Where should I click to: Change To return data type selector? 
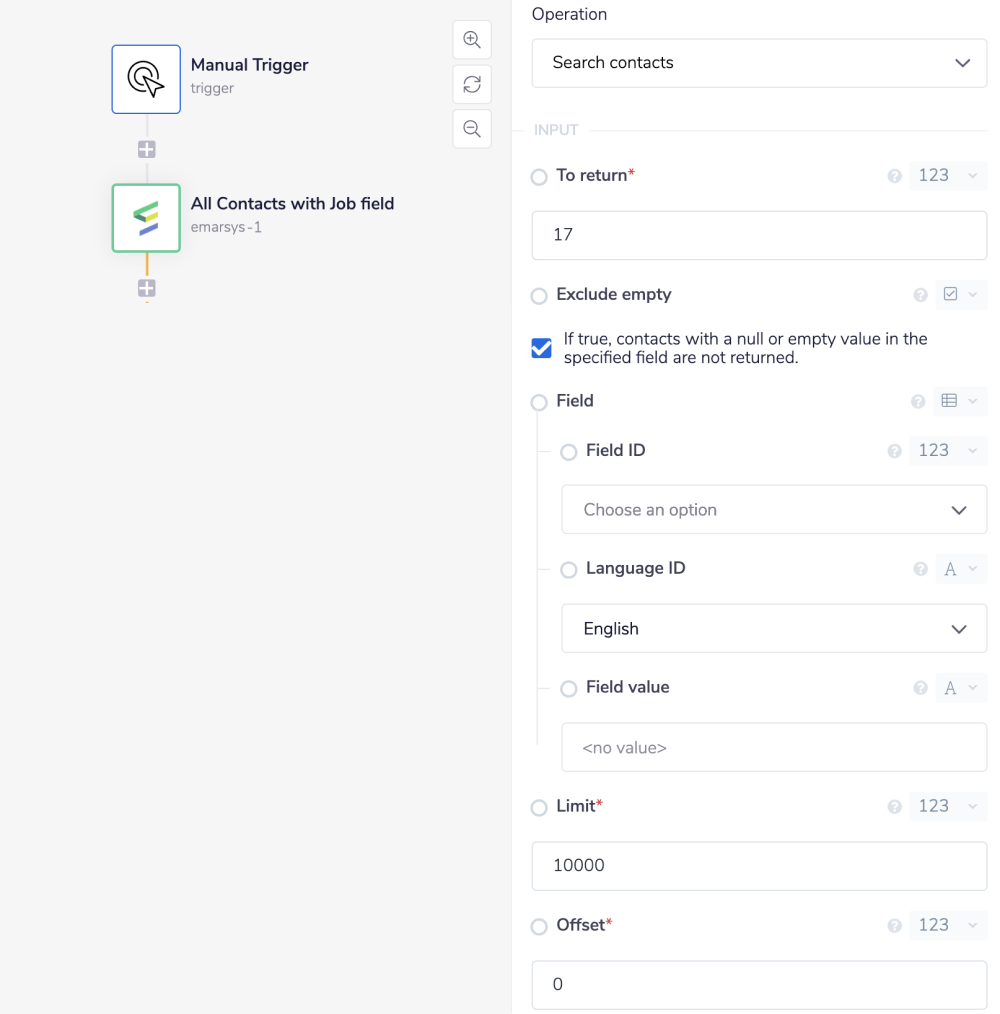(x=947, y=176)
